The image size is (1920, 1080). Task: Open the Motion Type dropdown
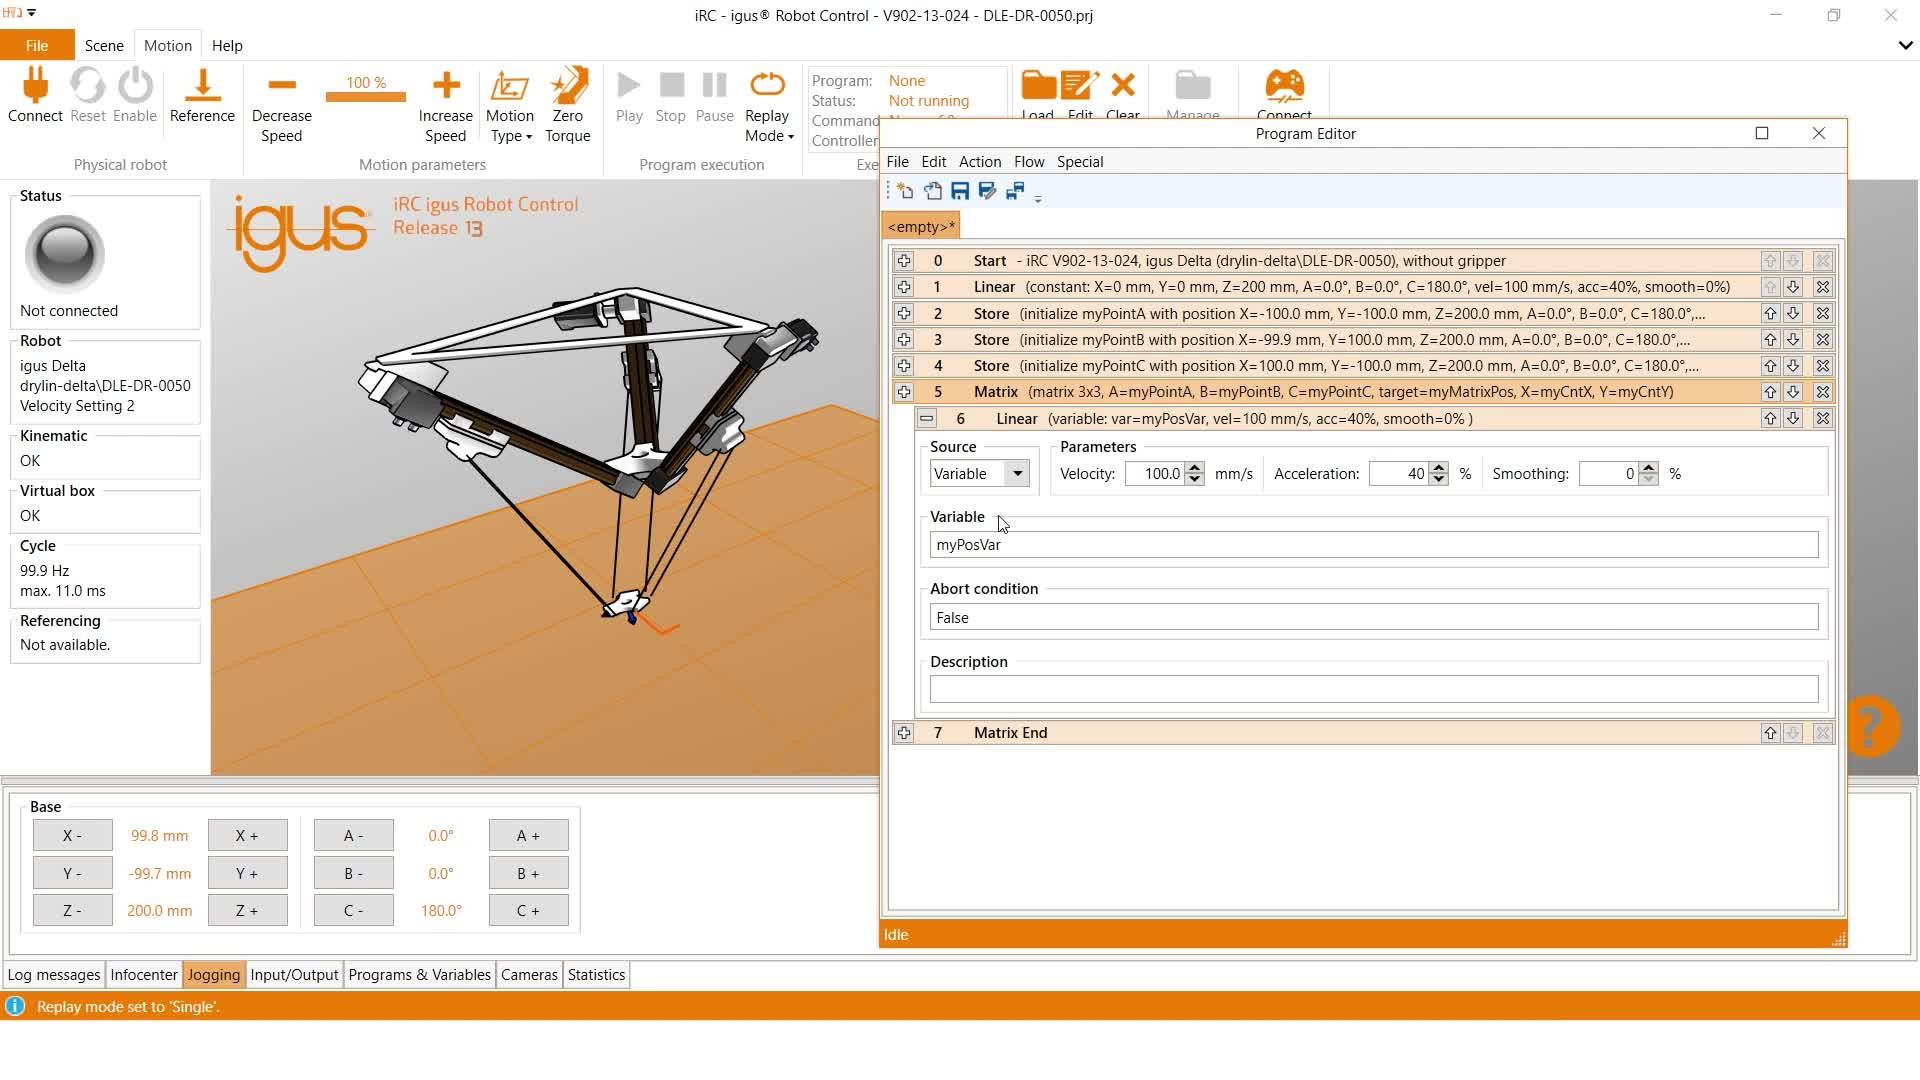pos(510,105)
